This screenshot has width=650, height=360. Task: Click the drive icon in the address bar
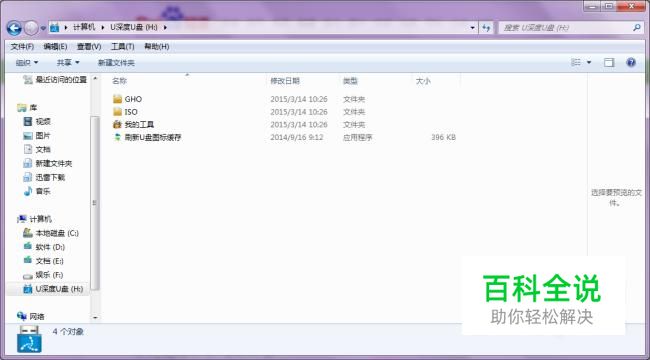click(54, 28)
